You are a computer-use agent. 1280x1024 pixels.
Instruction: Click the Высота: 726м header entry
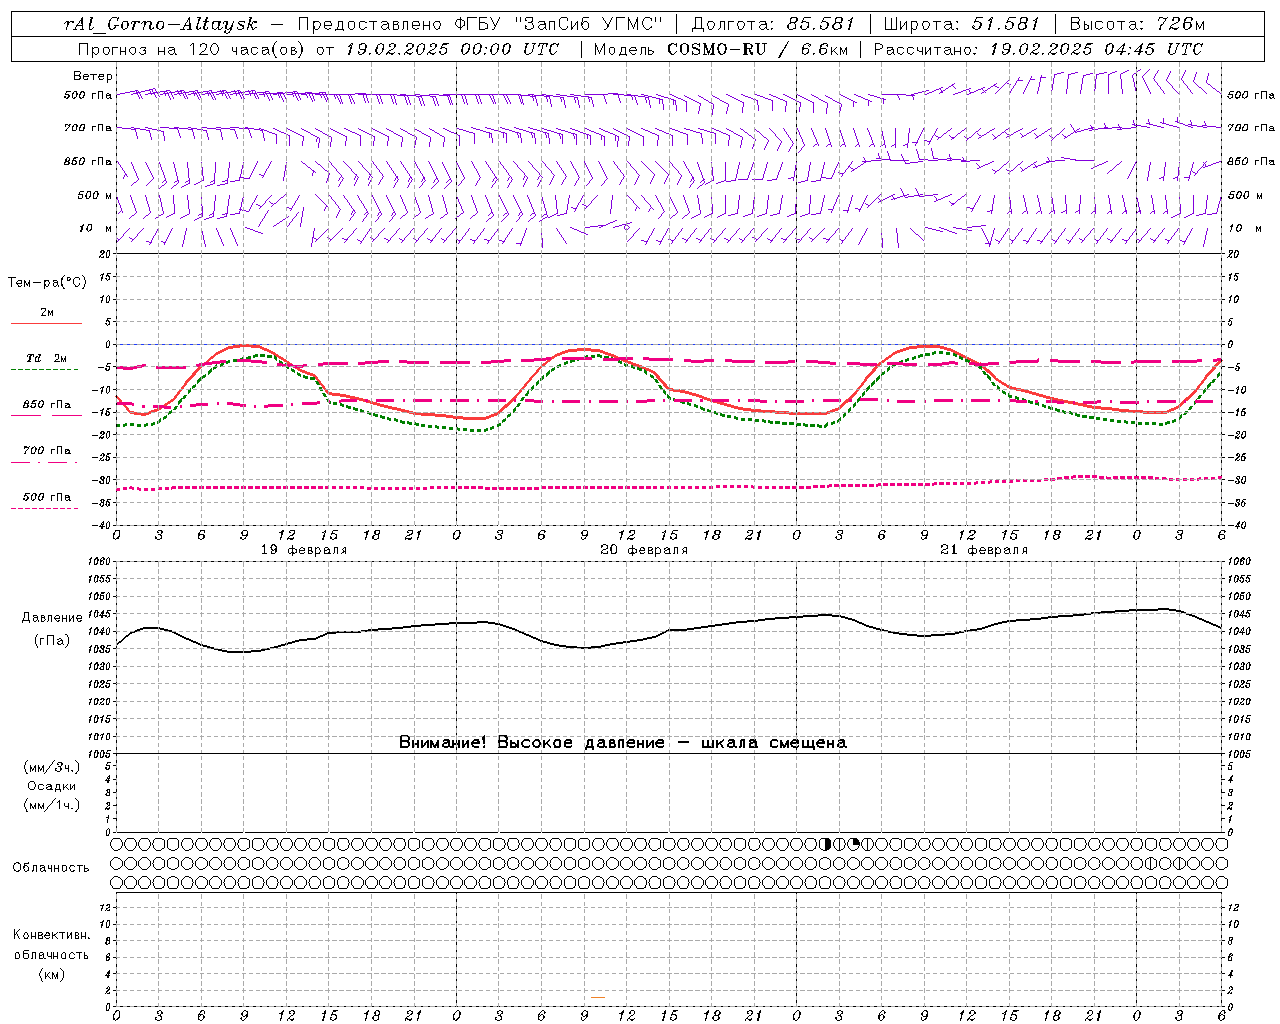[x=1137, y=24]
